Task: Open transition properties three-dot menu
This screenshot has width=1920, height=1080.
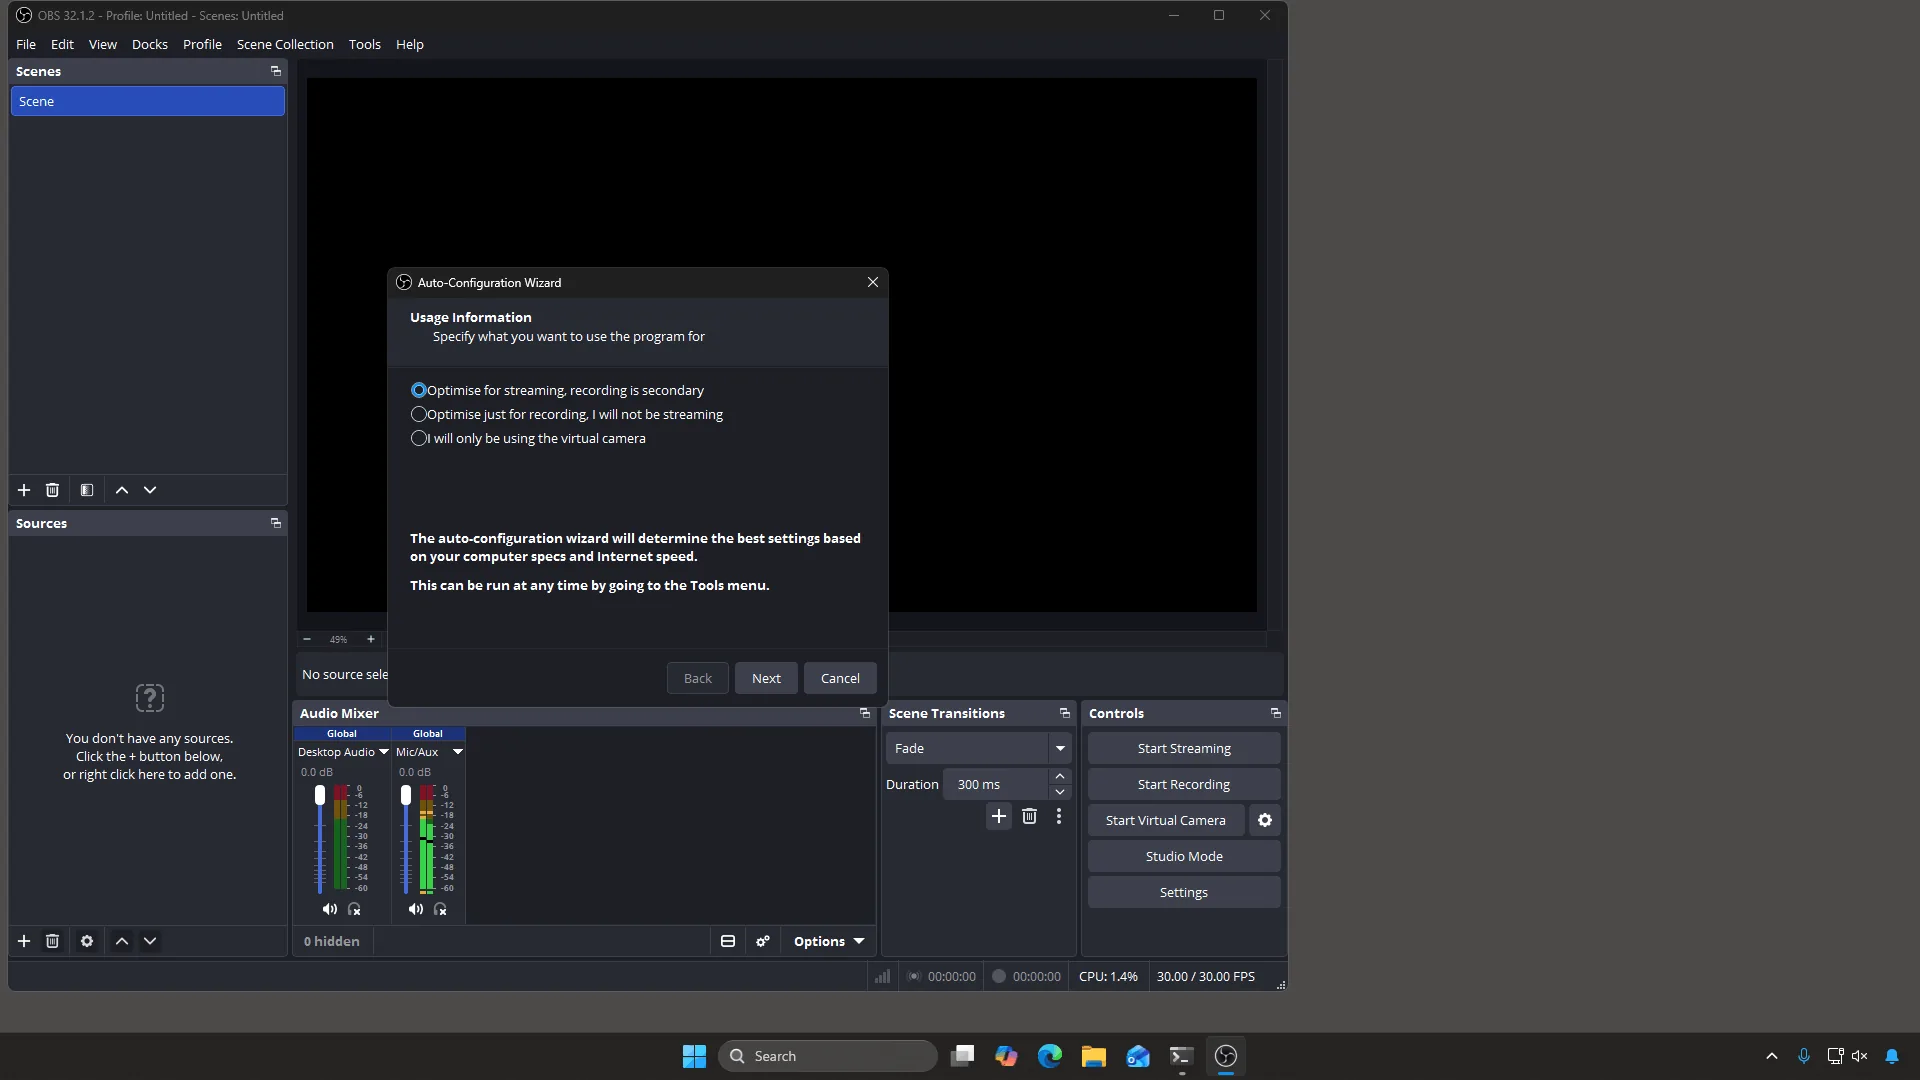Action: click(1059, 817)
